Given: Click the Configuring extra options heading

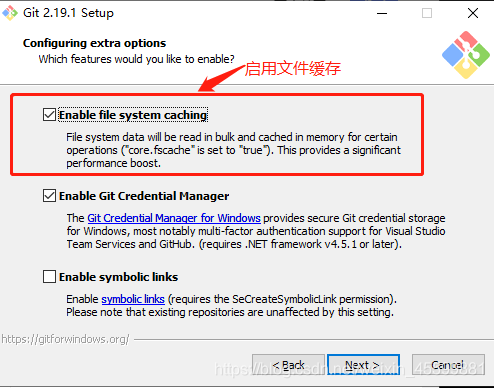Looking at the screenshot, I should click(94, 43).
